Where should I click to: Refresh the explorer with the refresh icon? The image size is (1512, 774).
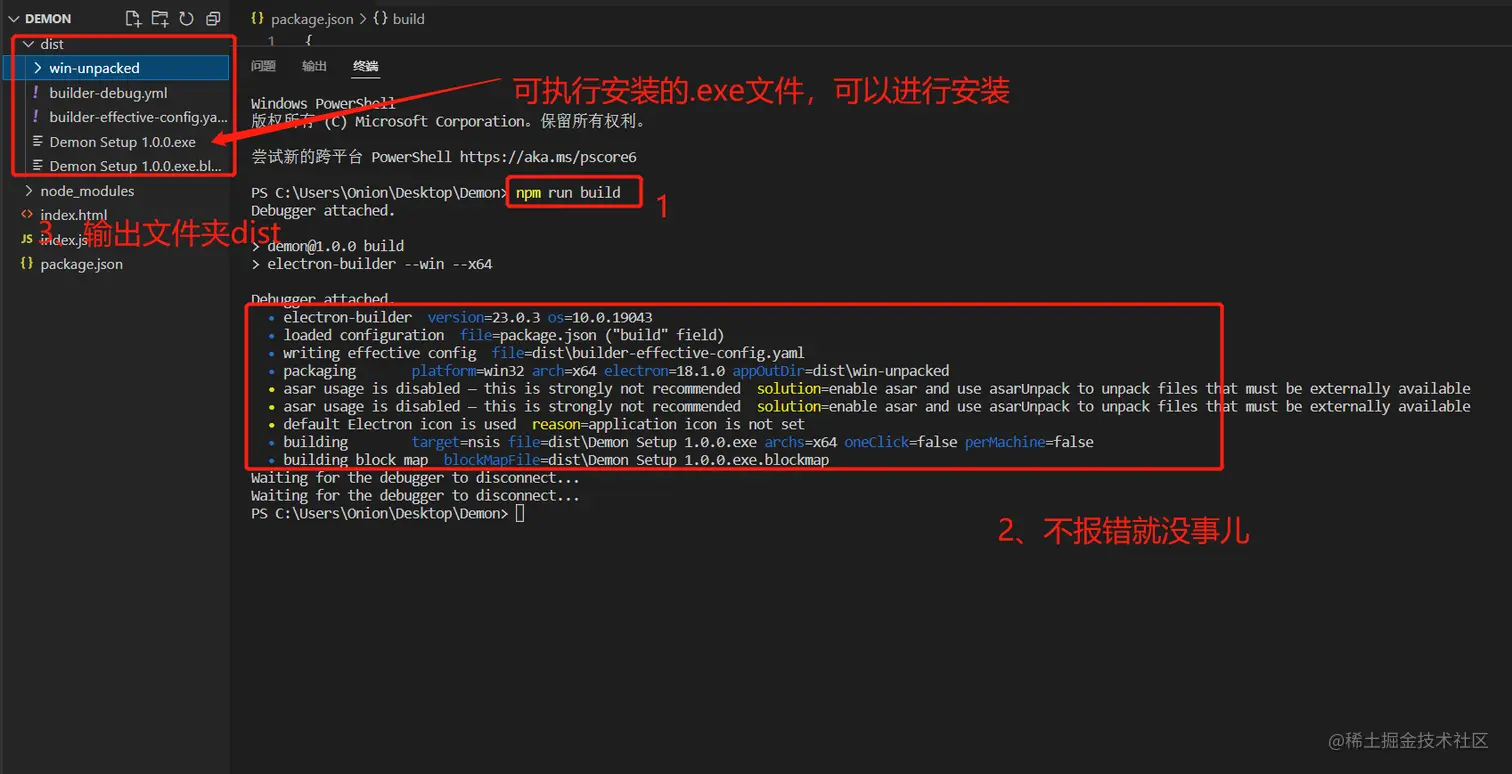186,18
